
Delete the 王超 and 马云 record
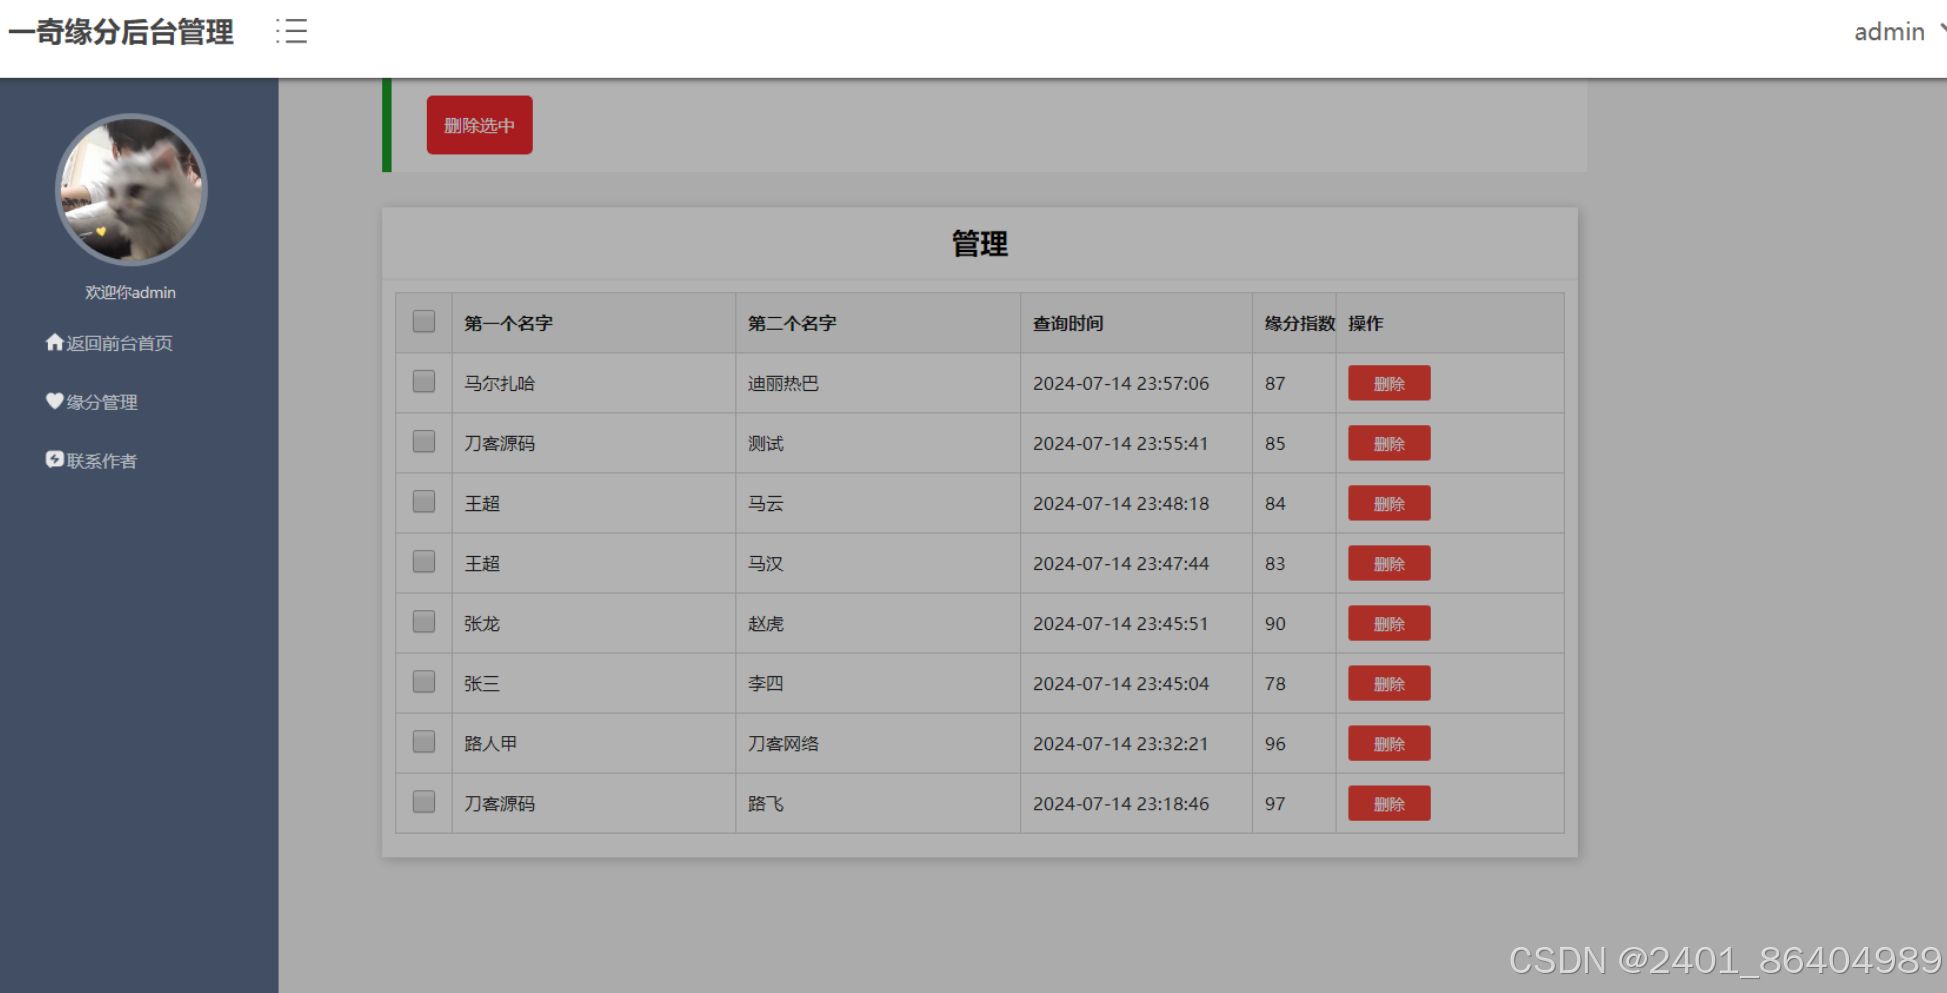[1388, 503]
